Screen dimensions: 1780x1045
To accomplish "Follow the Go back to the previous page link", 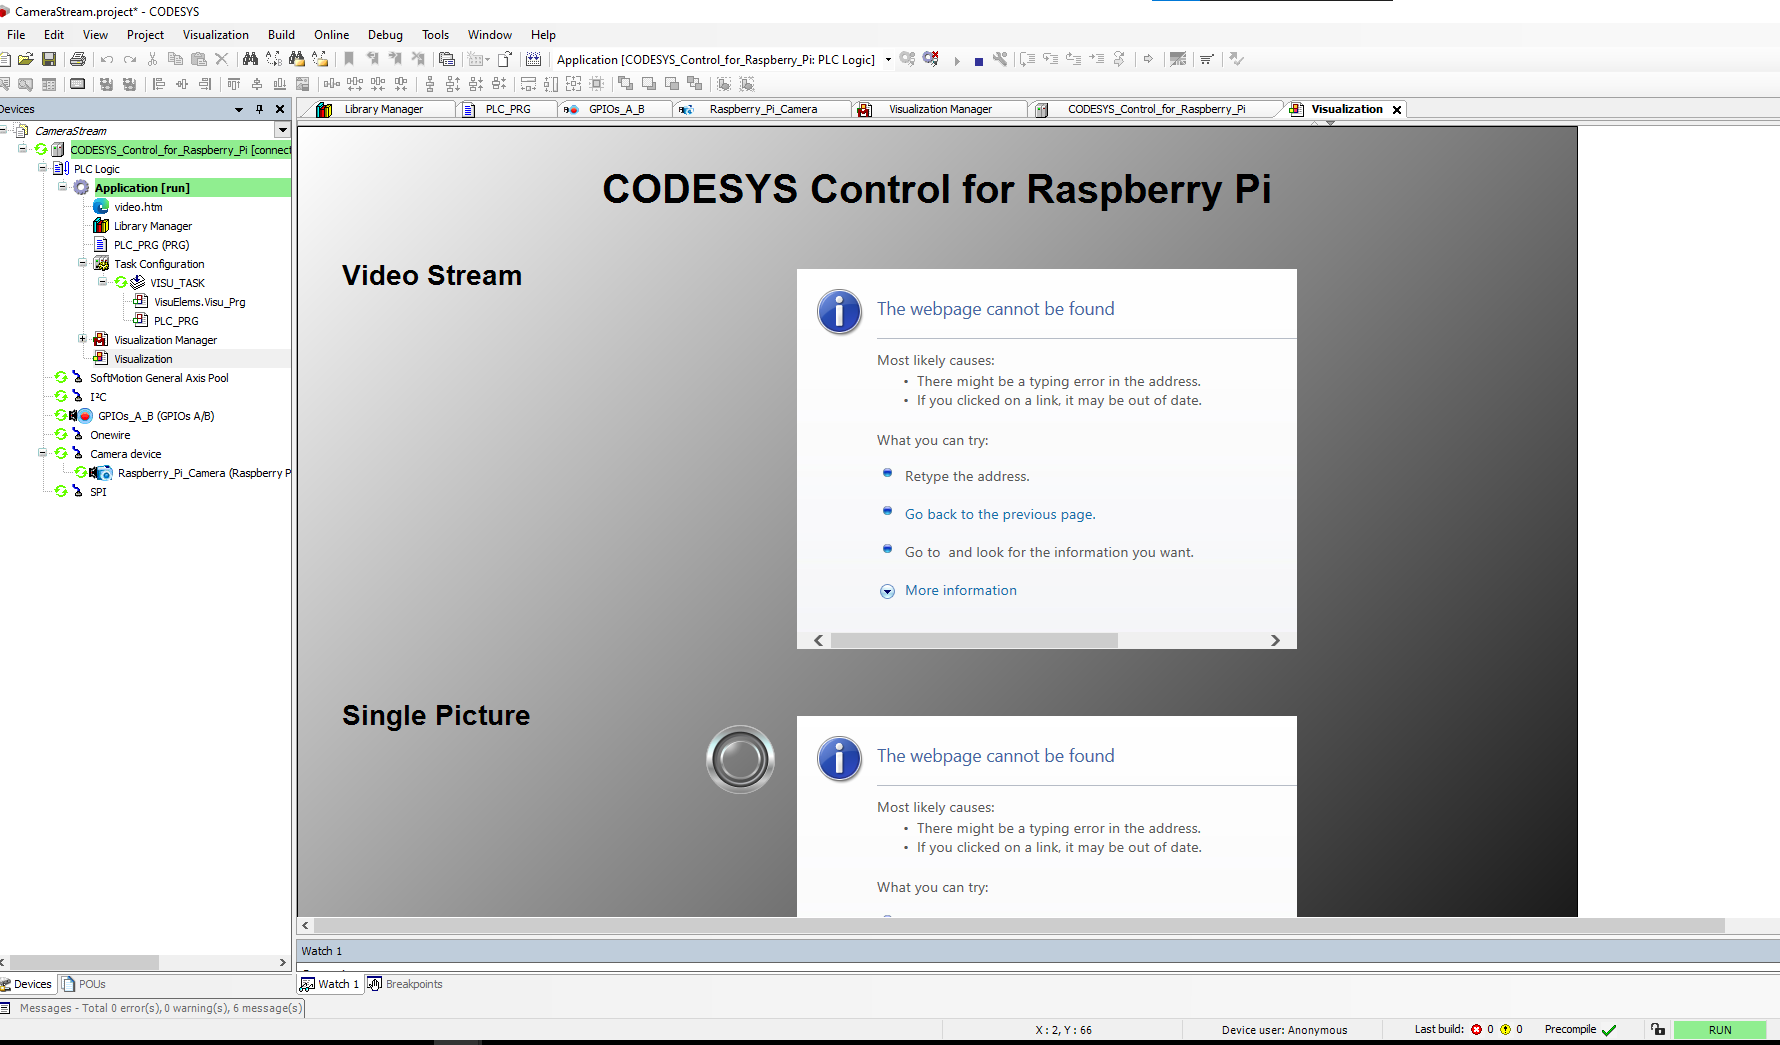I will (x=999, y=514).
